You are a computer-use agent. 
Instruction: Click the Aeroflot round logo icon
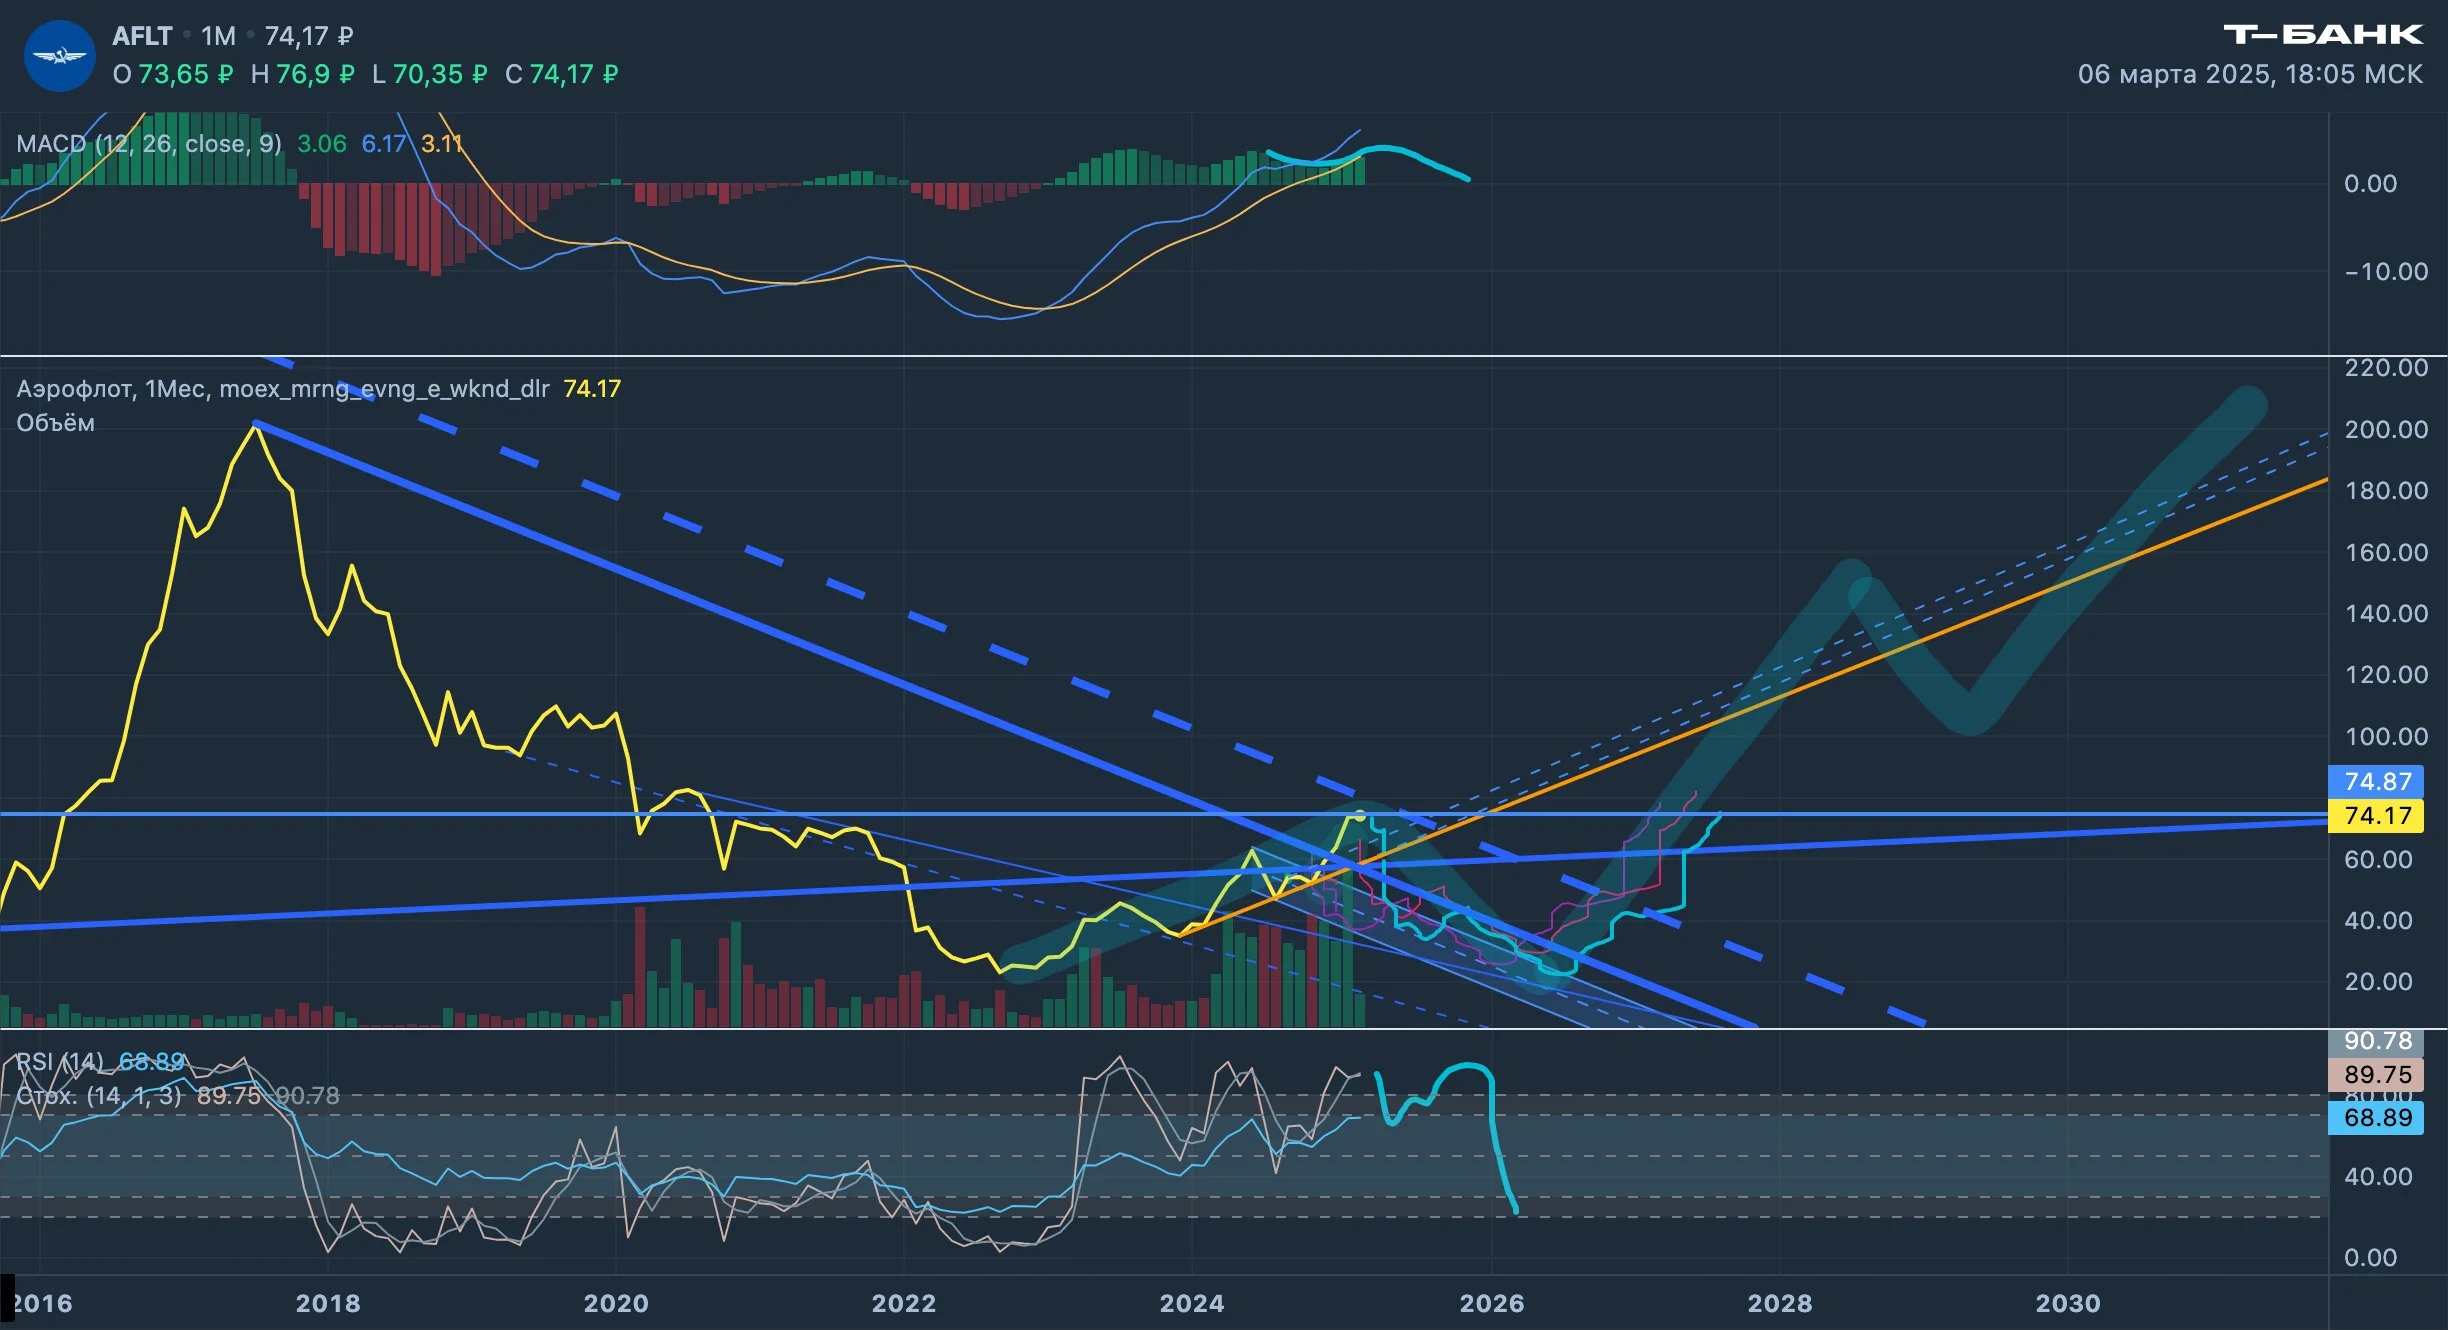[59, 56]
